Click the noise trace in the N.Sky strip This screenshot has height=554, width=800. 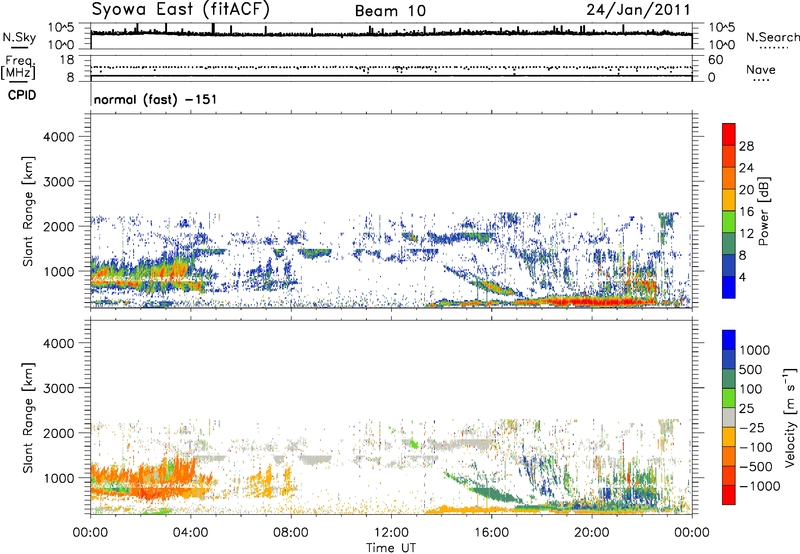click(x=391, y=34)
